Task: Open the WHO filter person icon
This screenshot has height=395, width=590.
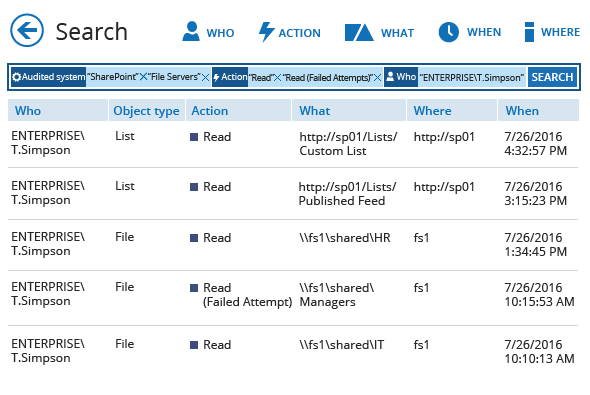Action: (x=191, y=32)
